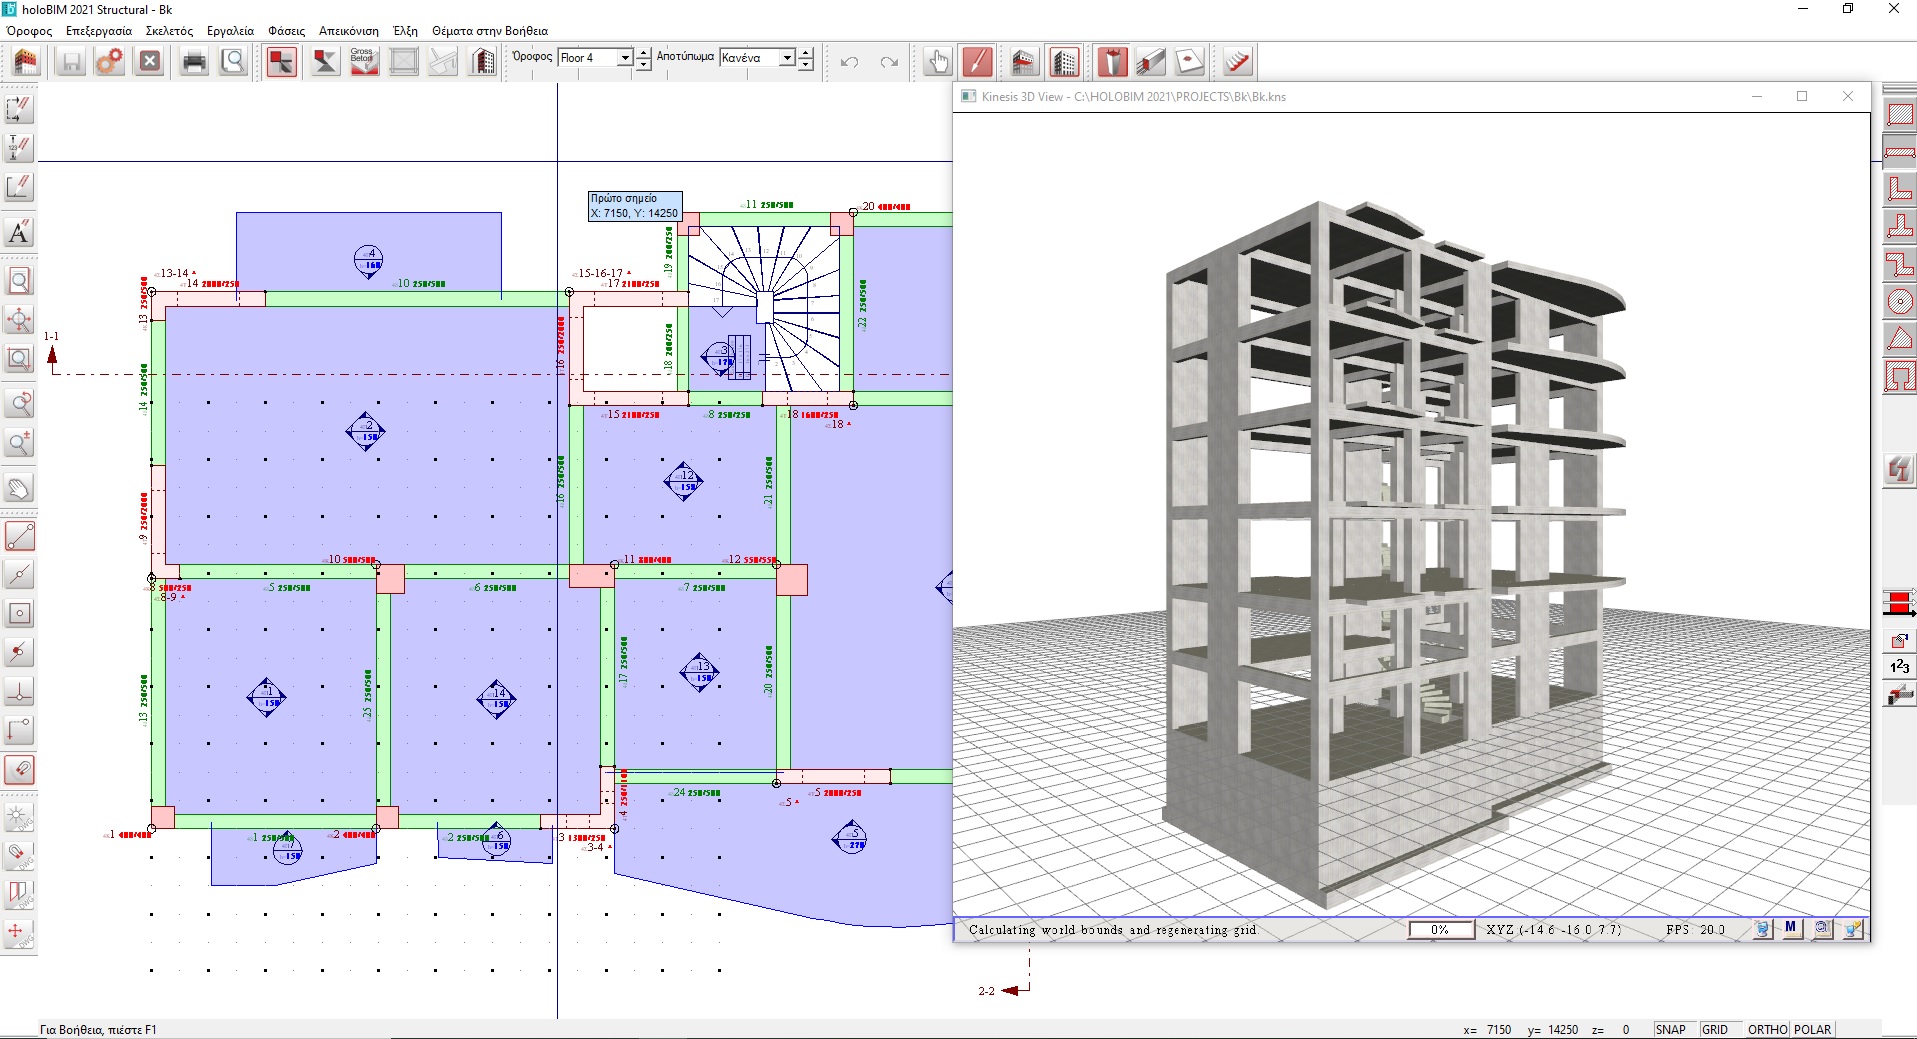Viewport: 1917px width, 1039px height.
Task: Click the print icon in toolbar
Action: (x=194, y=62)
